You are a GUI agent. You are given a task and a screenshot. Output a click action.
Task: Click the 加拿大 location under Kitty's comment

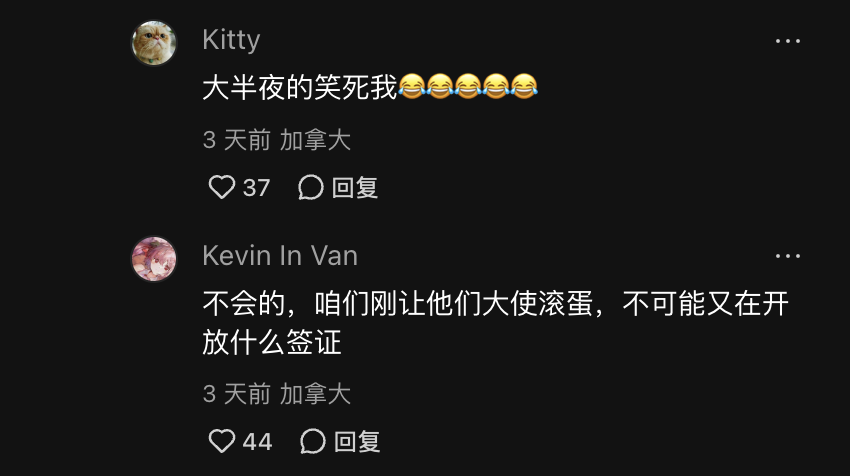[315, 140]
